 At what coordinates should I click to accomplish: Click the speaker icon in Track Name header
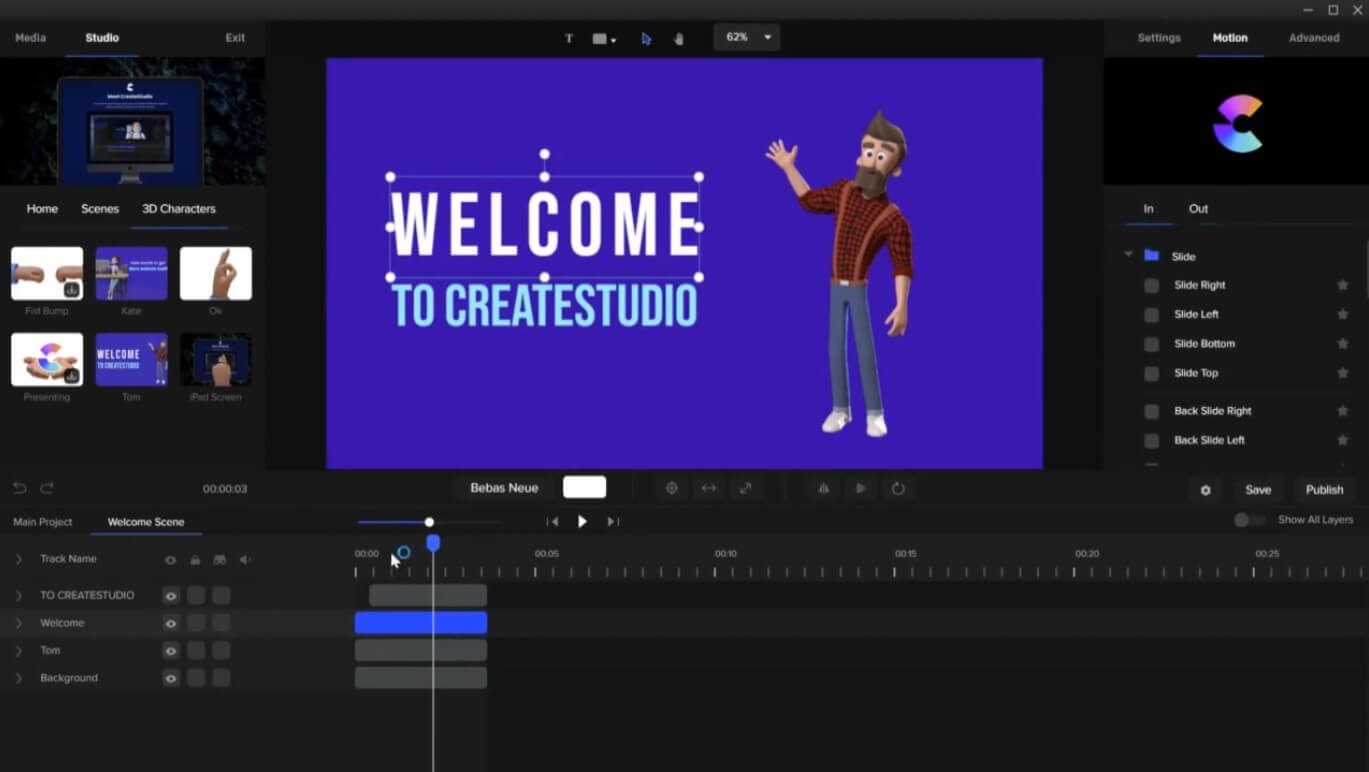[245, 560]
